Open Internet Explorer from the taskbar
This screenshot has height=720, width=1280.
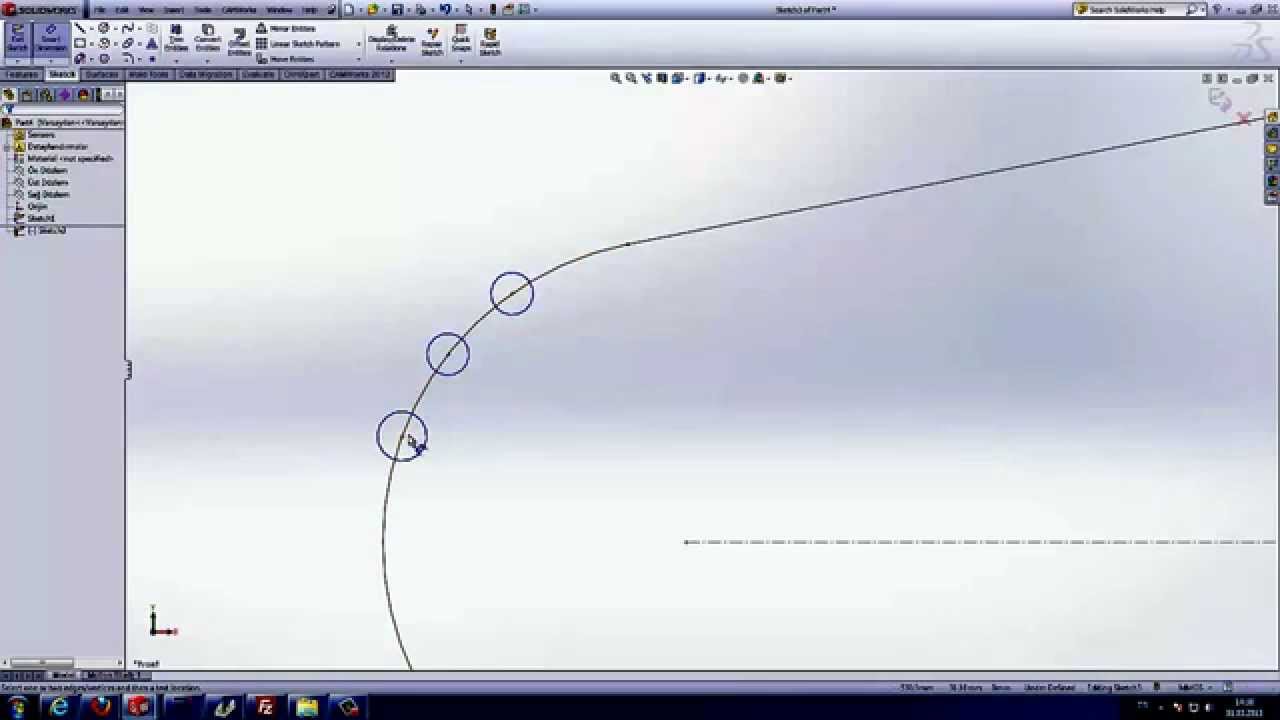point(59,707)
